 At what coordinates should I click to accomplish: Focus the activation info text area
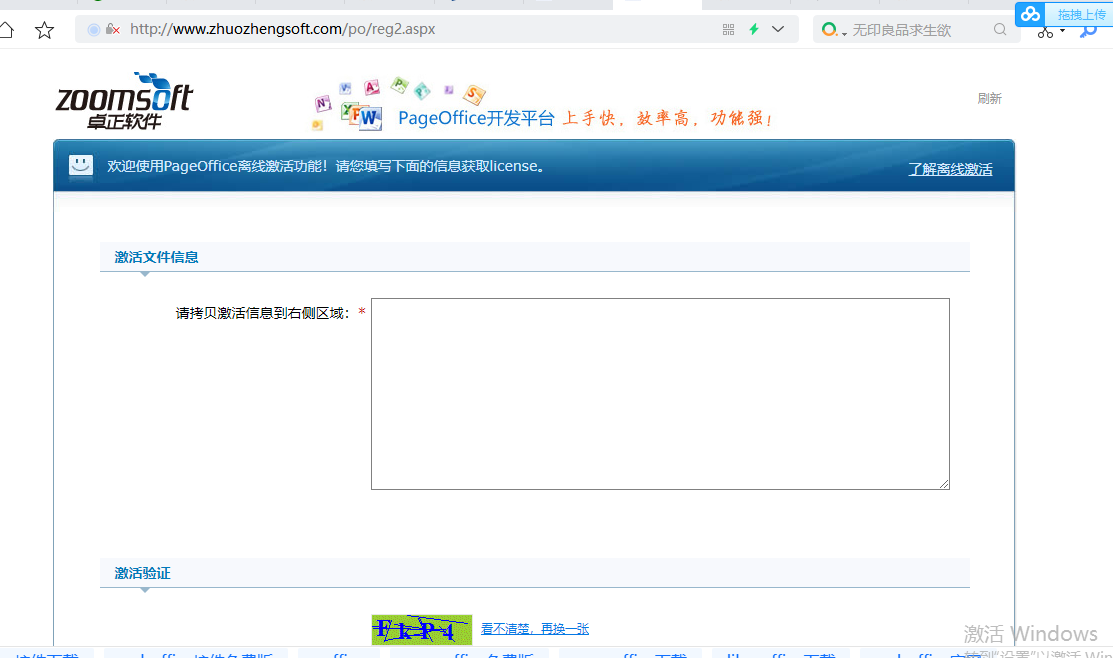coord(660,394)
